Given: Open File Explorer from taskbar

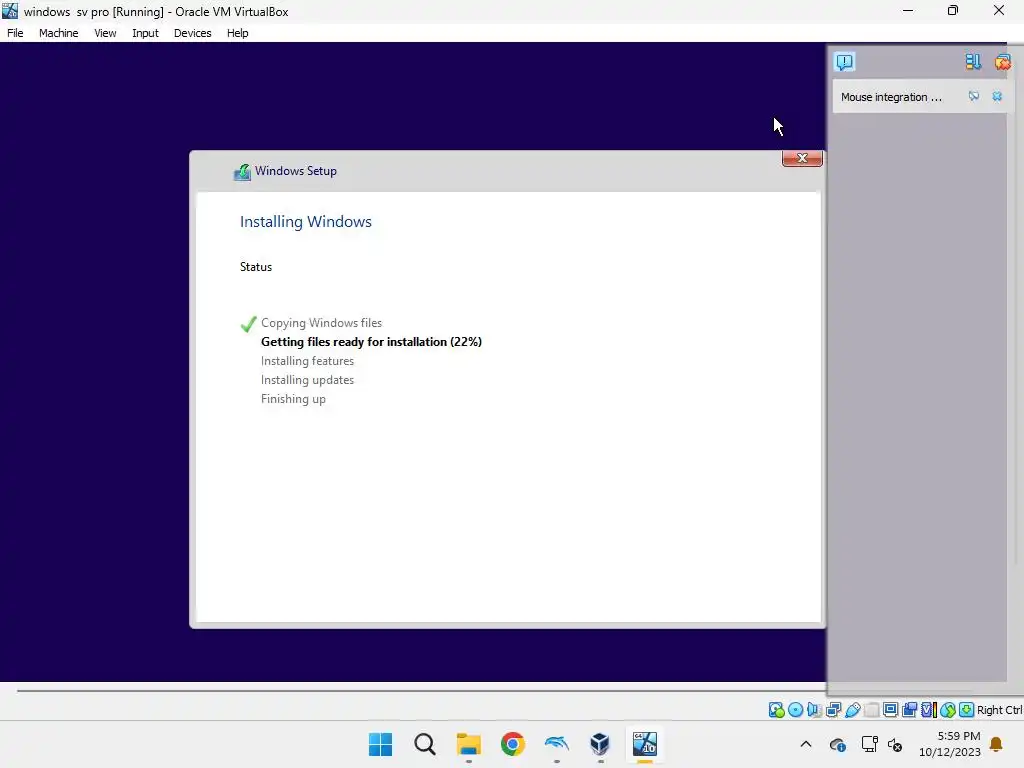Looking at the screenshot, I should pos(468,744).
